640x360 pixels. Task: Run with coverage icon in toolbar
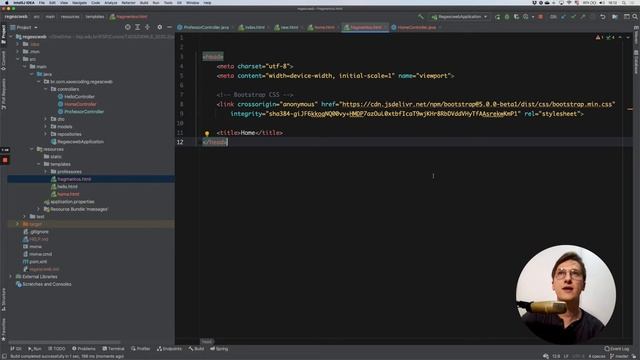[x=516, y=17]
